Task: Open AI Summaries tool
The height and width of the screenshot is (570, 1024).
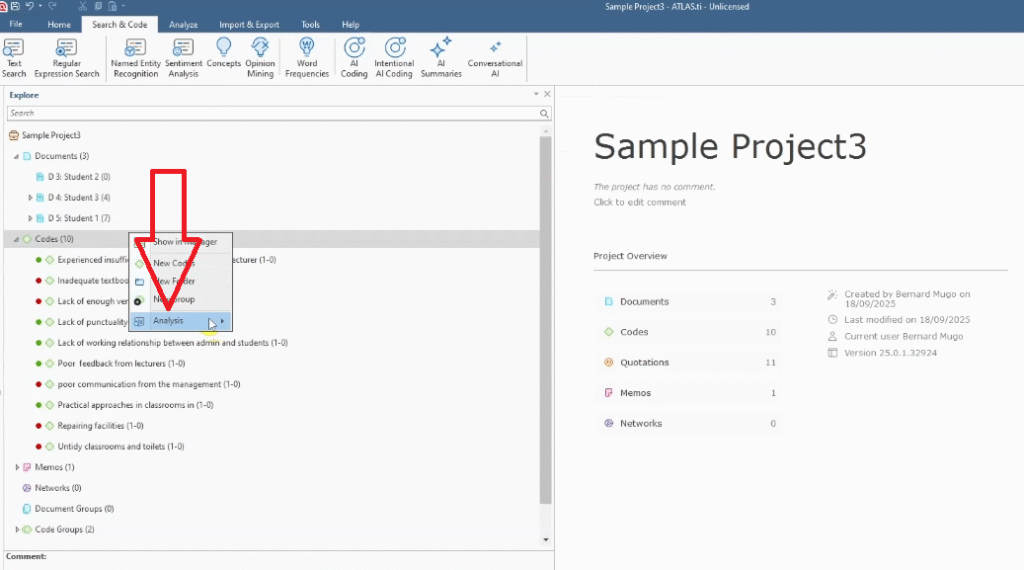Action: 441,57
